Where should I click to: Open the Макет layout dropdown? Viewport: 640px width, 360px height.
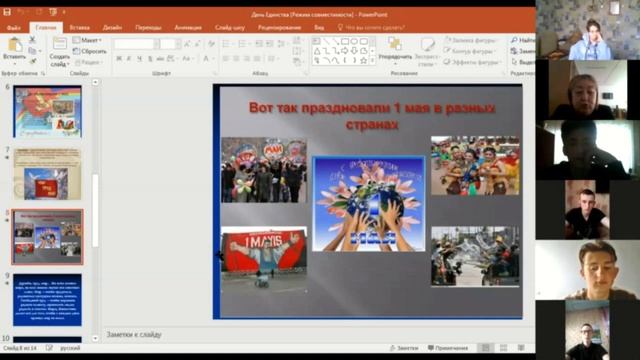(87, 40)
